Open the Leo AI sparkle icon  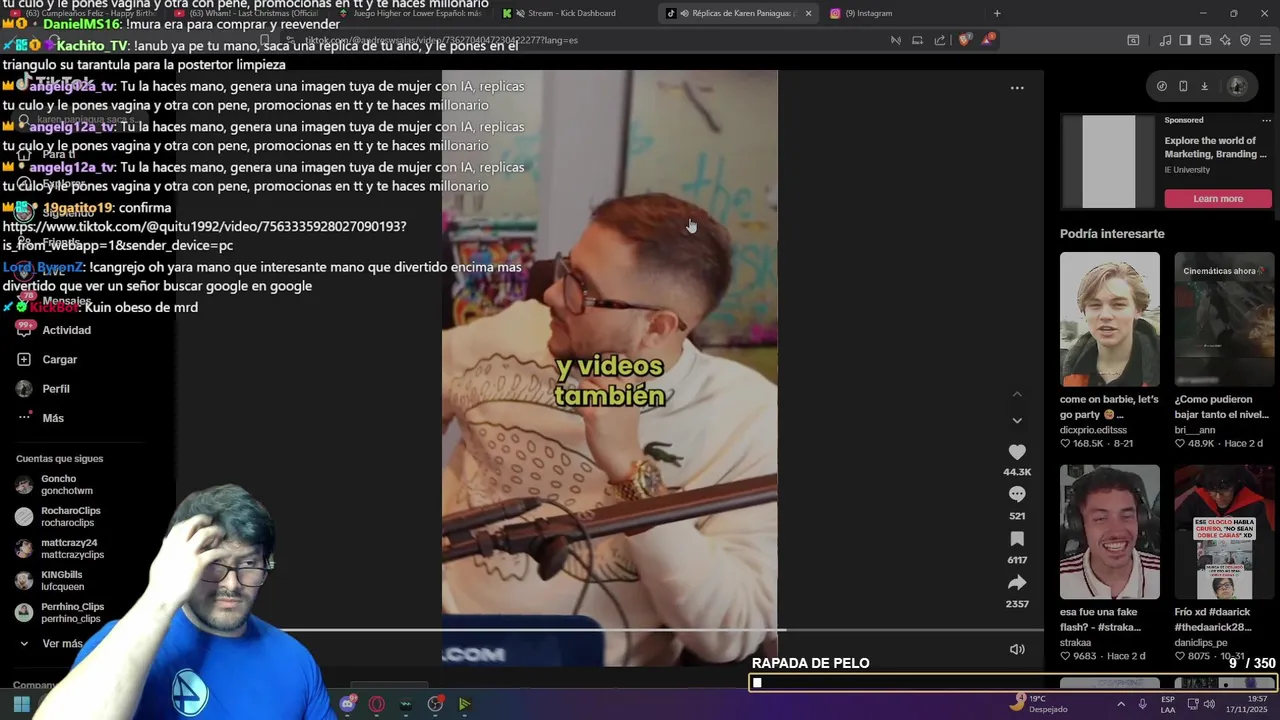pos(1225,40)
